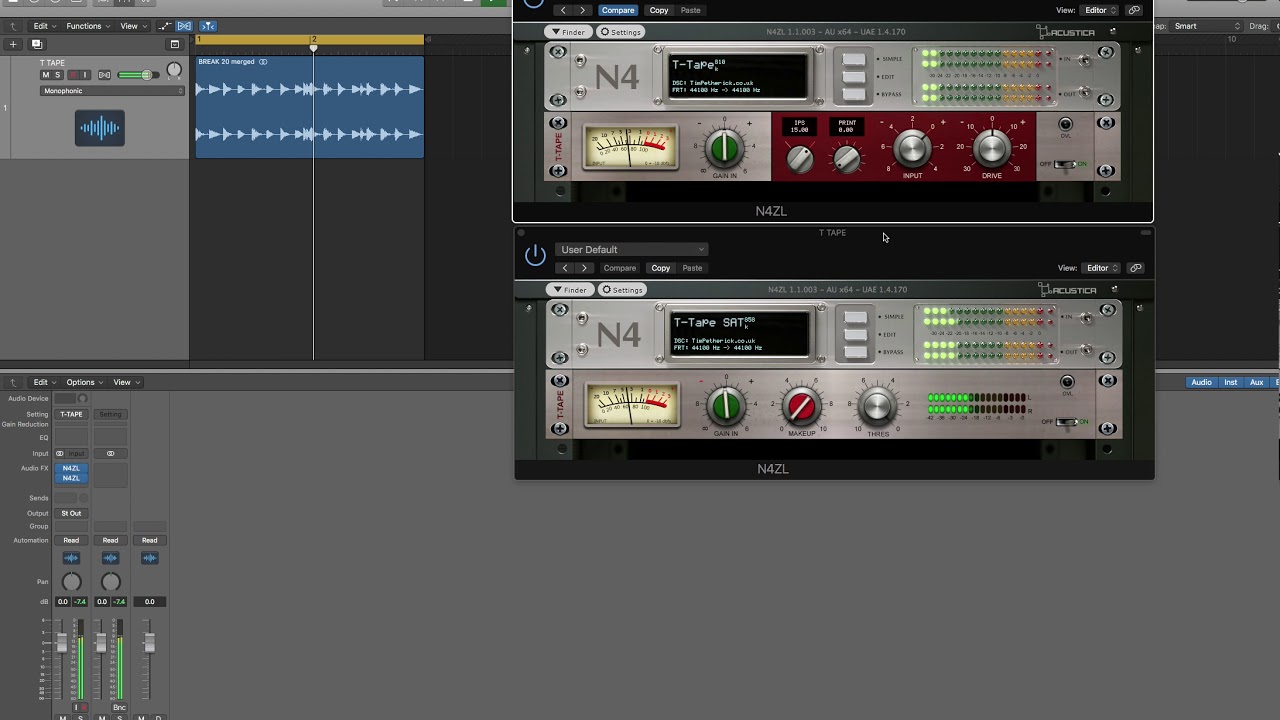Click the green GAIN IN knob on T-Tape SAT

725,407
